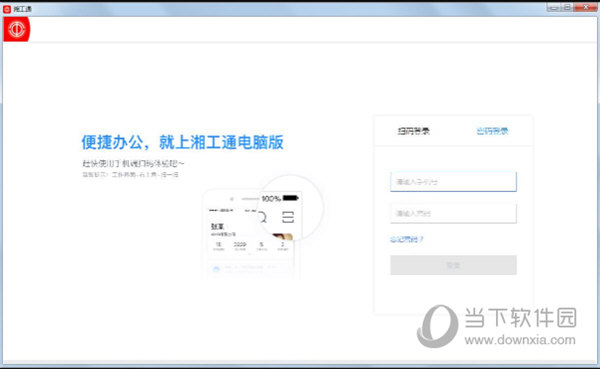Image resolution: width=600 pixels, height=369 pixels.
Task: Click the red union logo icon
Action: pyautogui.click(x=17, y=29)
